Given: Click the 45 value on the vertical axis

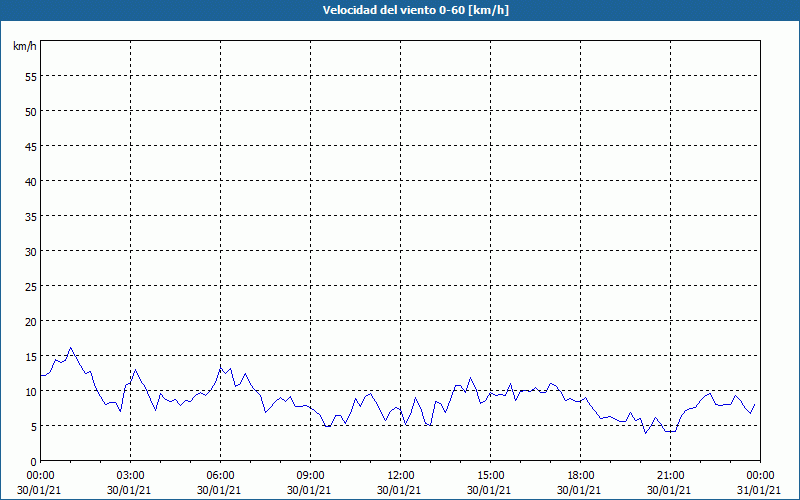Looking at the screenshot, I should (x=30, y=146).
